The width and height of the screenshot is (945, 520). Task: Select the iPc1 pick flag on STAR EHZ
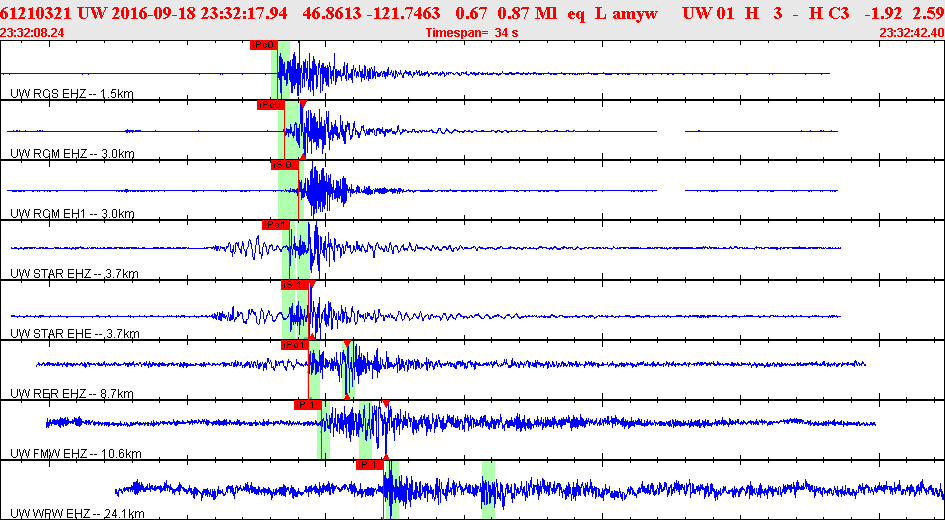click(x=275, y=225)
